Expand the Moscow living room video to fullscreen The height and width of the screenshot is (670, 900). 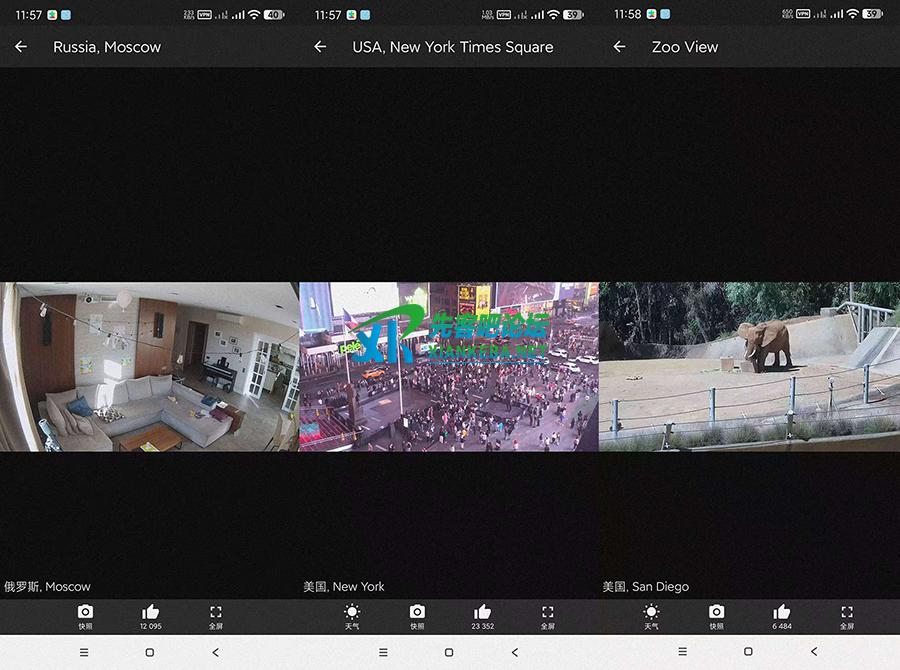coord(216,615)
